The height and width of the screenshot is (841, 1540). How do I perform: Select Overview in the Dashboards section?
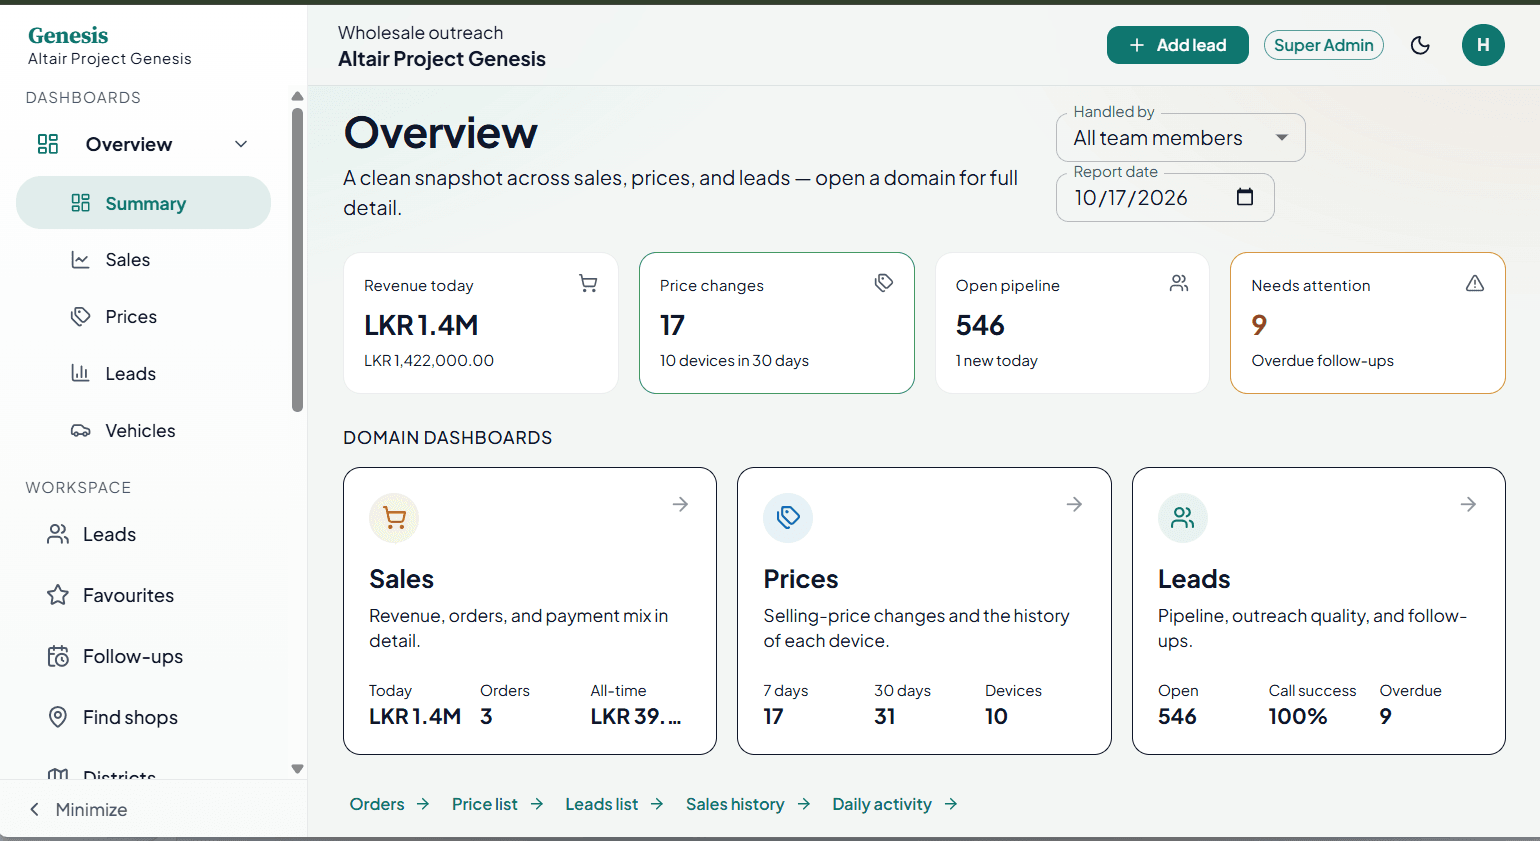(143, 144)
